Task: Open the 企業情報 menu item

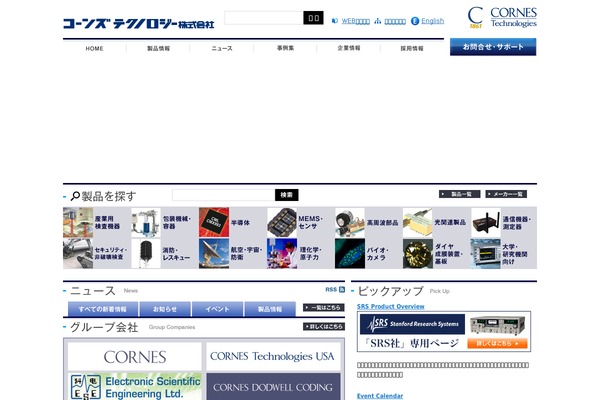Action: pyautogui.click(x=349, y=48)
